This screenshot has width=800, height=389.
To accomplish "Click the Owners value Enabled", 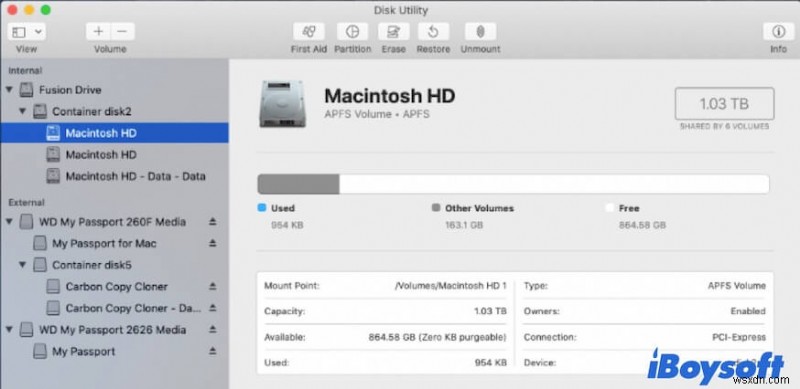I will point(748,311).
